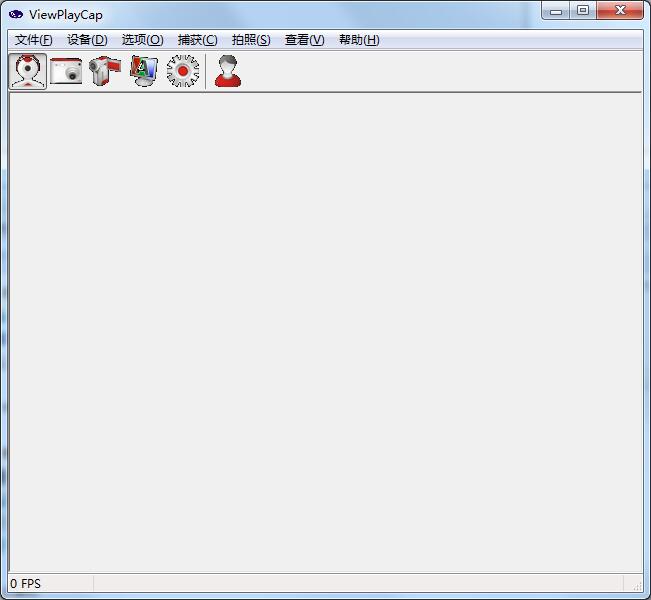
Task: Click the photo camera snapshot icon
Action: click(66, 71)
